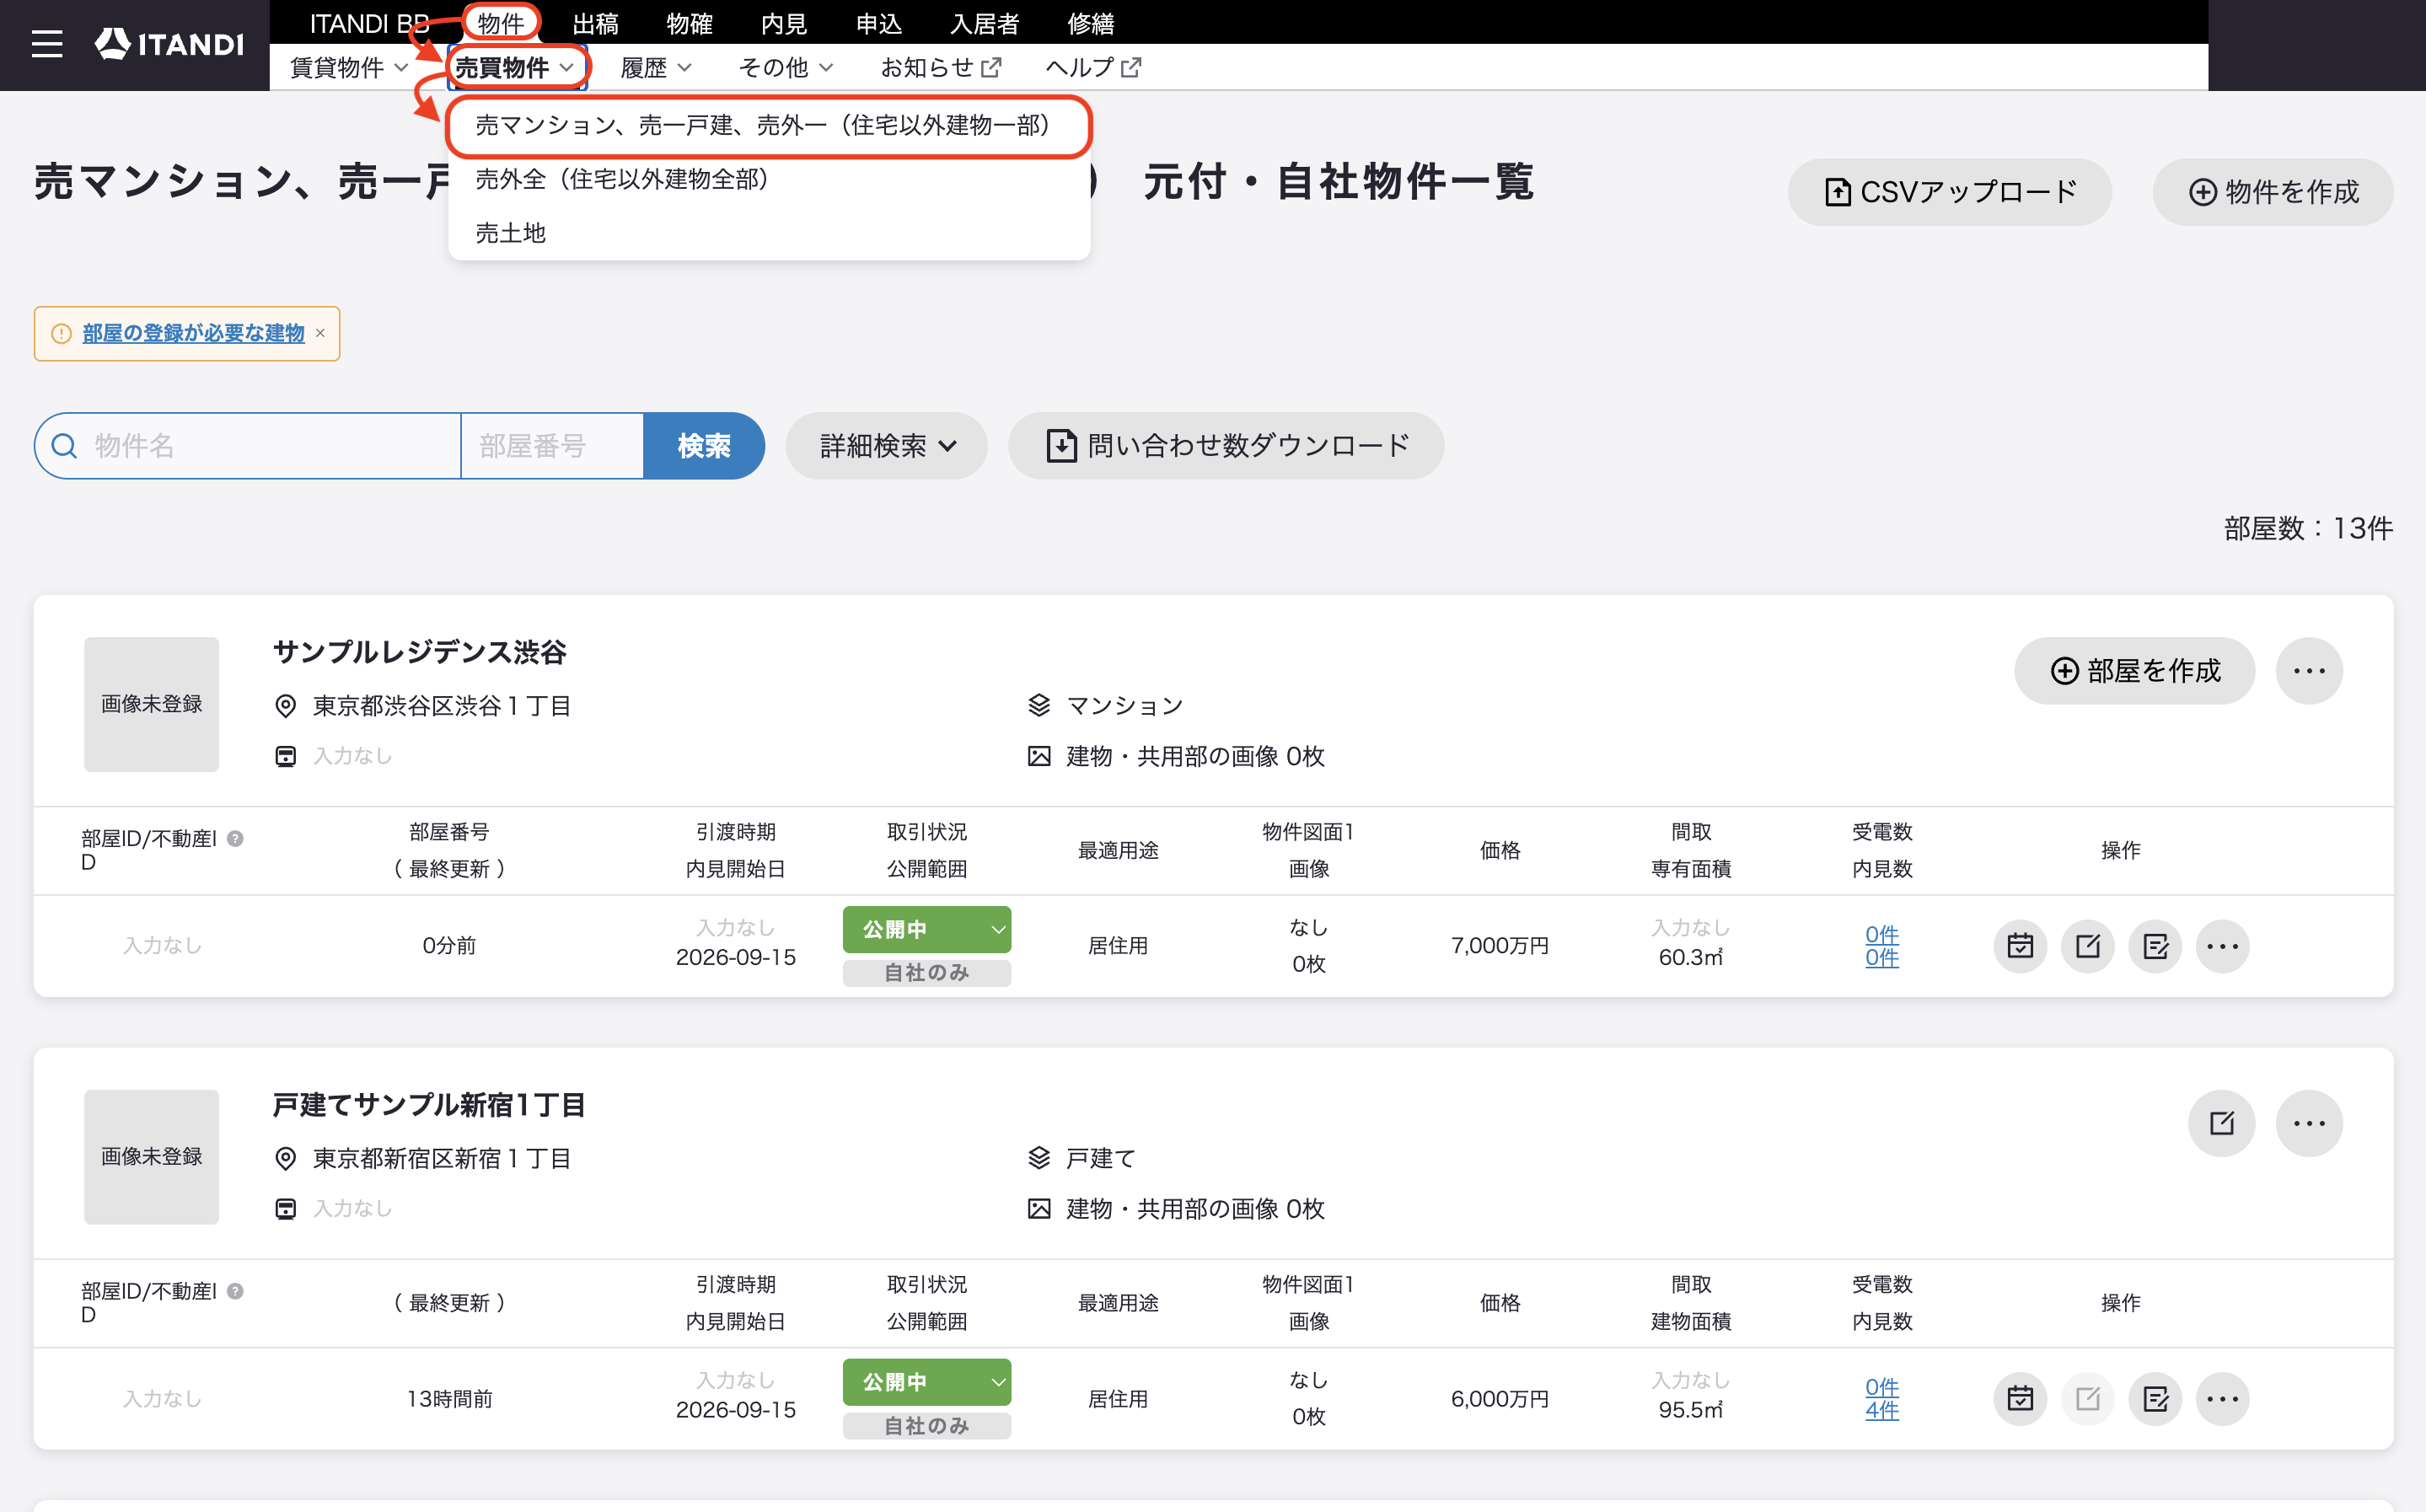Click the disabled edit icon in 6,000万円 row
Viewport: 2426px width, 1512px height.
(2088, 1398)
